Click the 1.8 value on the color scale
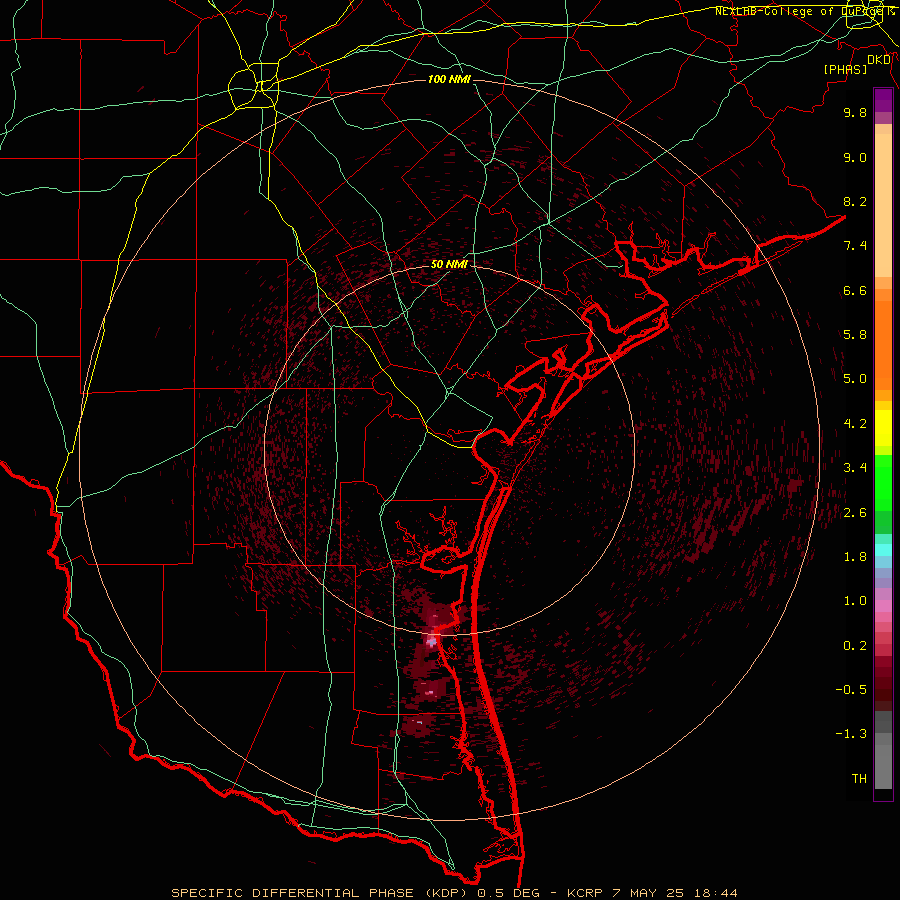The image size is (900, 900). [x=855, y=557]
